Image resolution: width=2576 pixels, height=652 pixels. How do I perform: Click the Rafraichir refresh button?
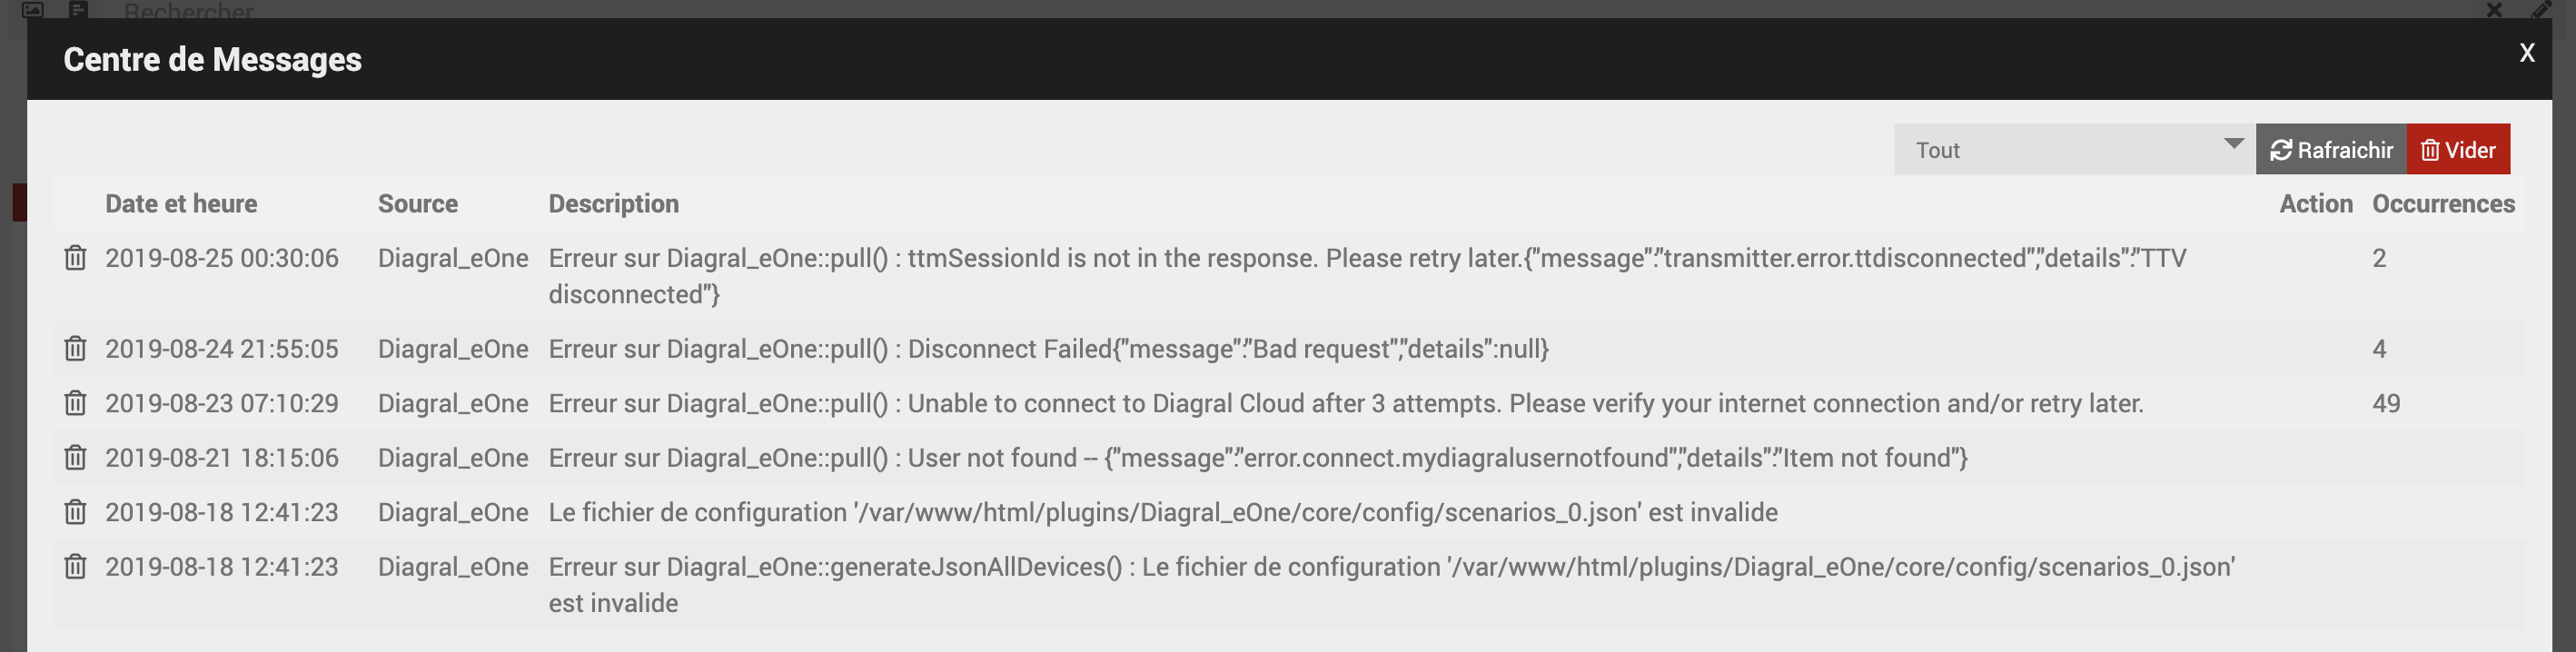[2331, 150]
